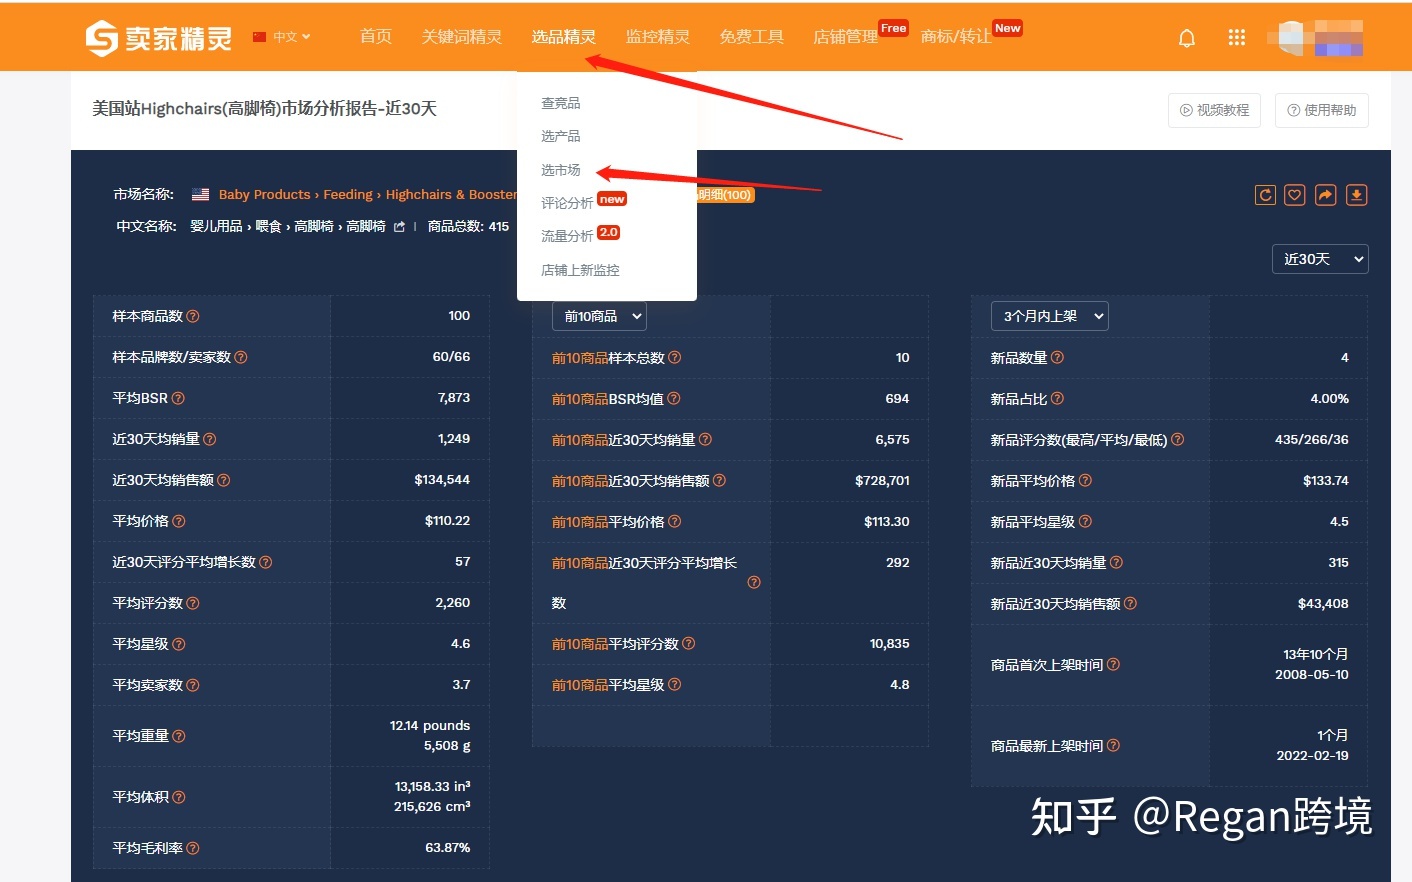Image resolution: width=1412 pixels, height=882 pixels.
Task: Select 流量分析 in the dropdown menu
Action: (567, 236)
